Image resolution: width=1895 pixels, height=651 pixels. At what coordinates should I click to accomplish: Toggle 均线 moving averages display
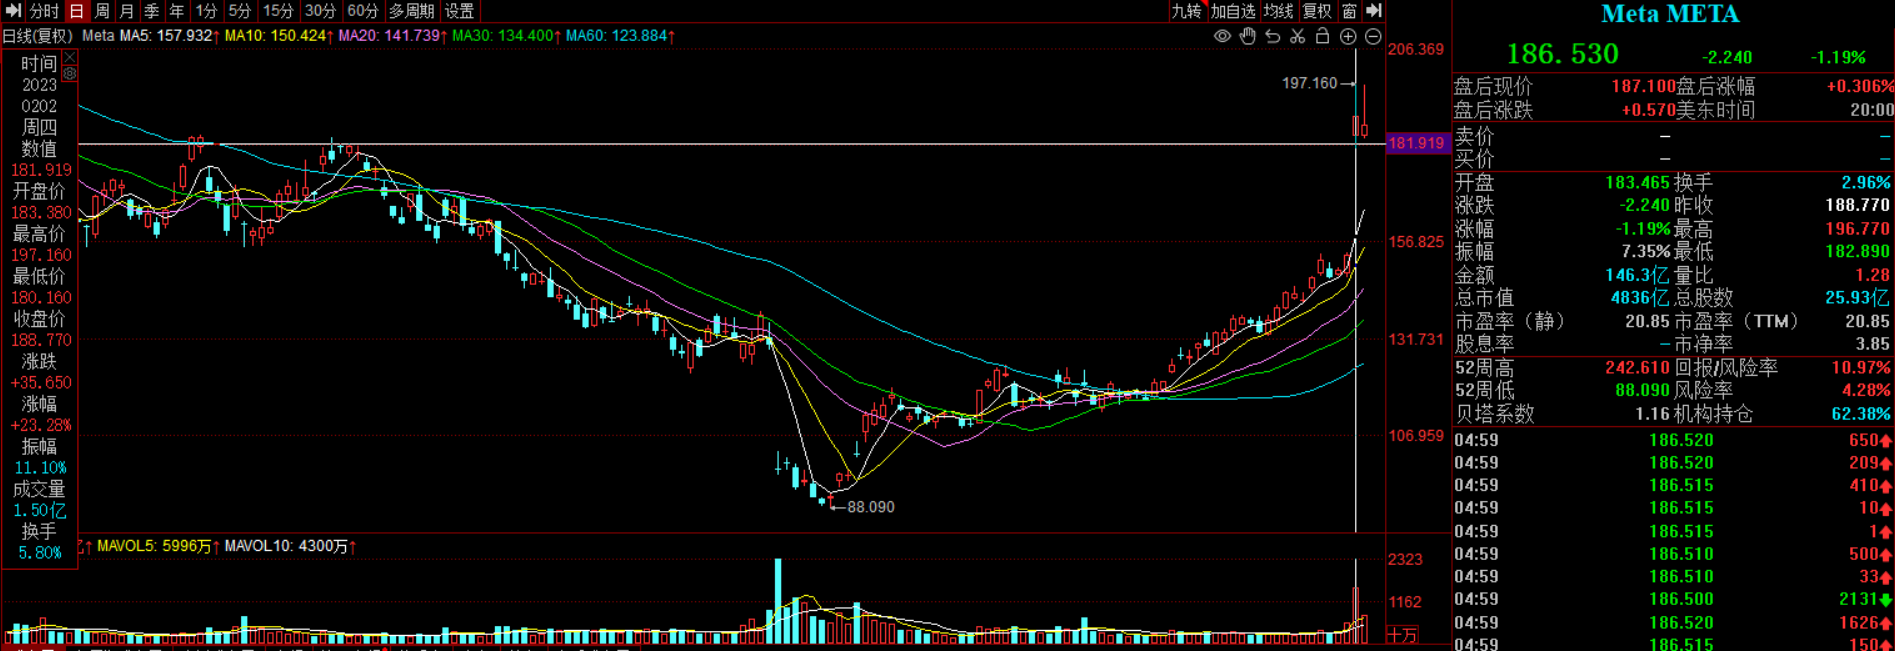point(1278,11)
